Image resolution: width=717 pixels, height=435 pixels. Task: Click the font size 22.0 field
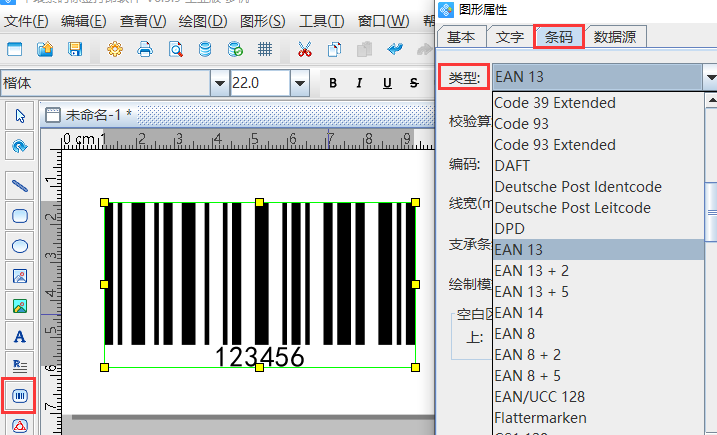click(x=260, y=83)
